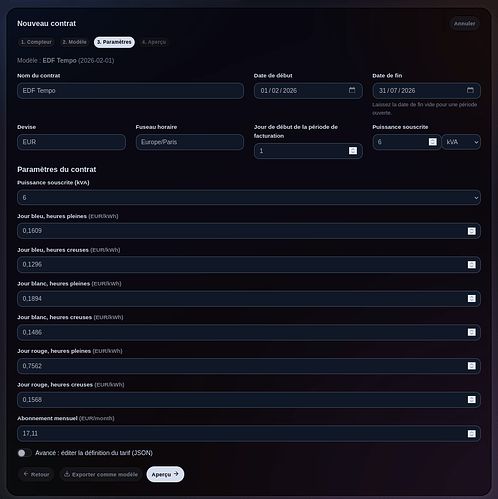Edit Jour rouge heures creuses price 0,1568
The width and height of the screenshot is (498, 499).
tap(249, 399)
